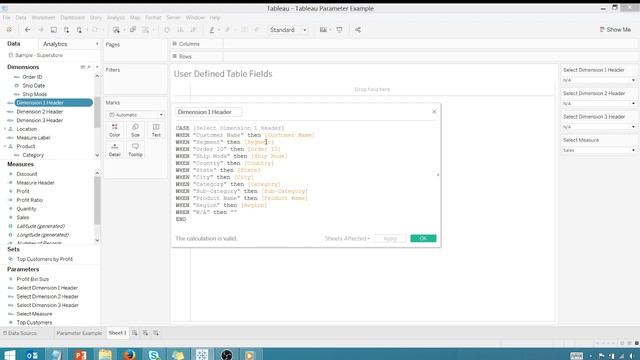Open the Help menu

pyautogui.click(x=215, y=18)
